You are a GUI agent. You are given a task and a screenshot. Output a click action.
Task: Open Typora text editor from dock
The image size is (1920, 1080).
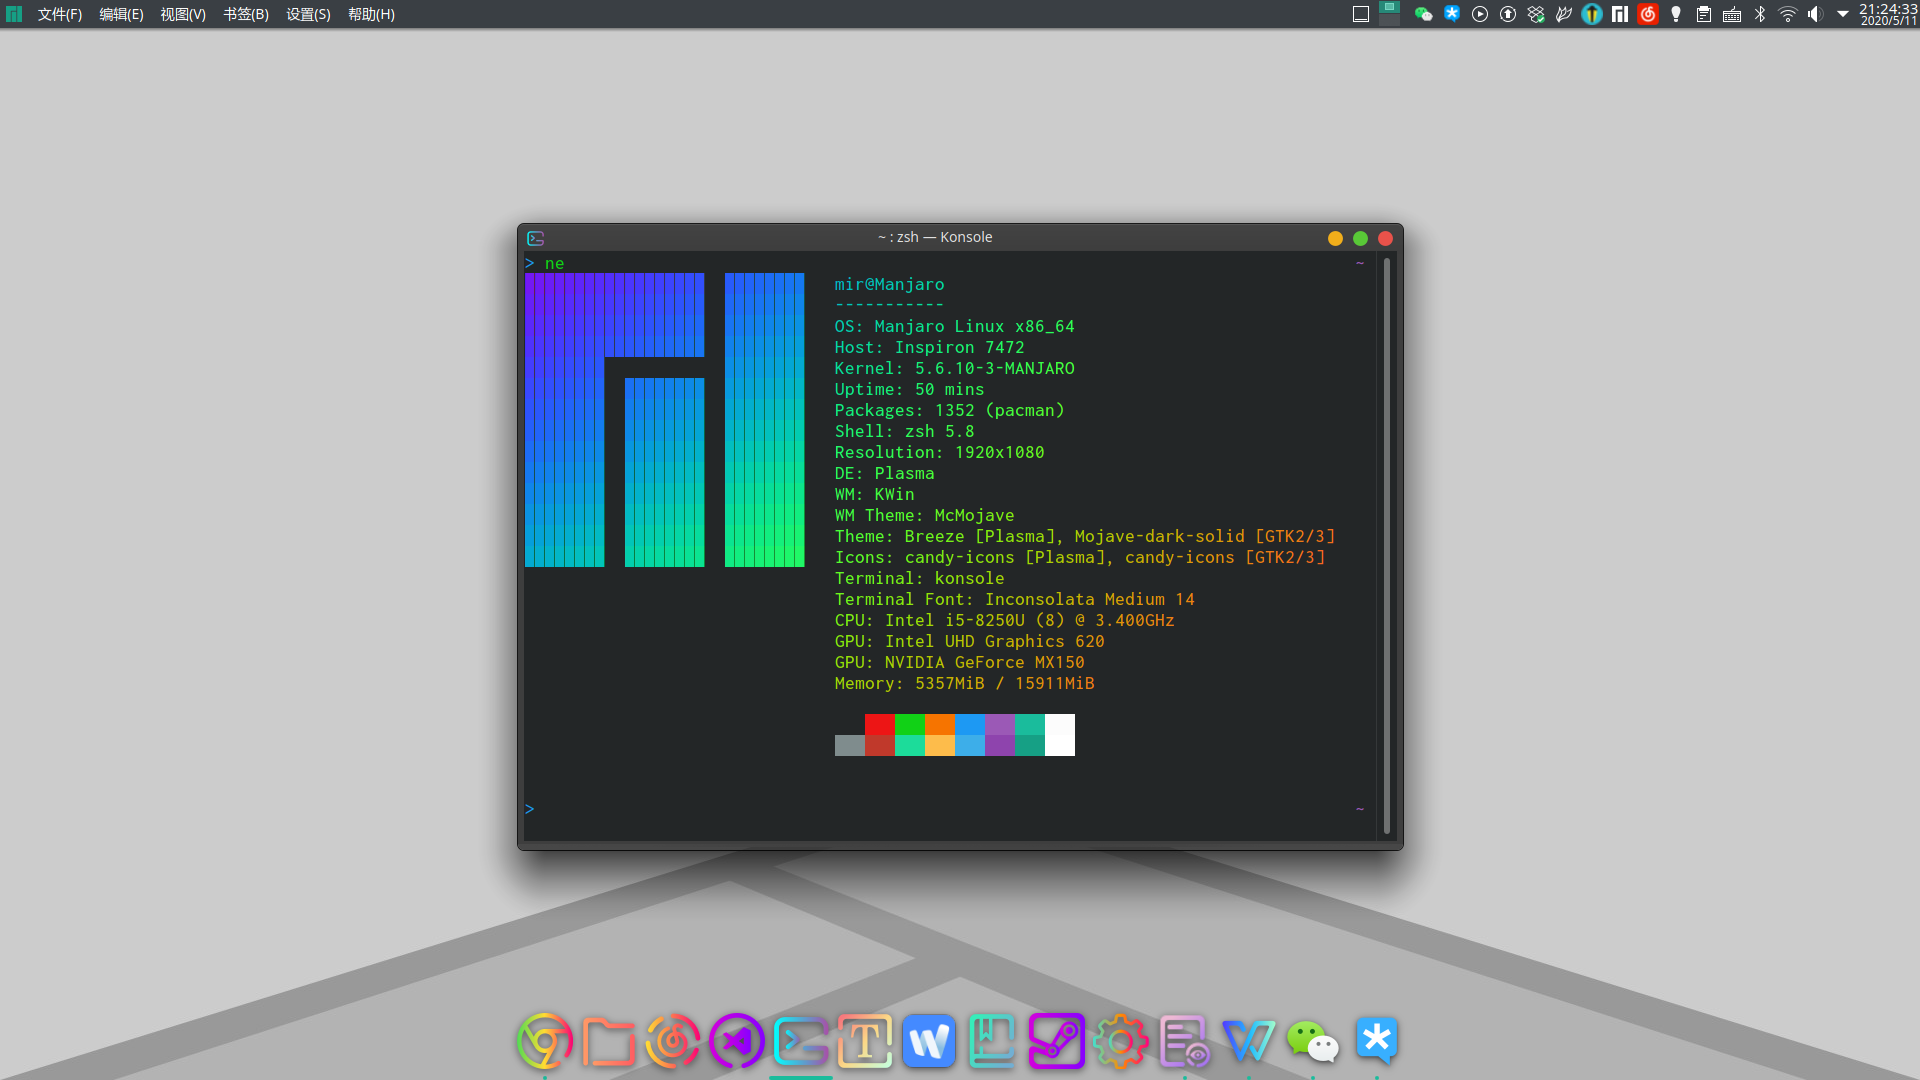point(865,1041)
